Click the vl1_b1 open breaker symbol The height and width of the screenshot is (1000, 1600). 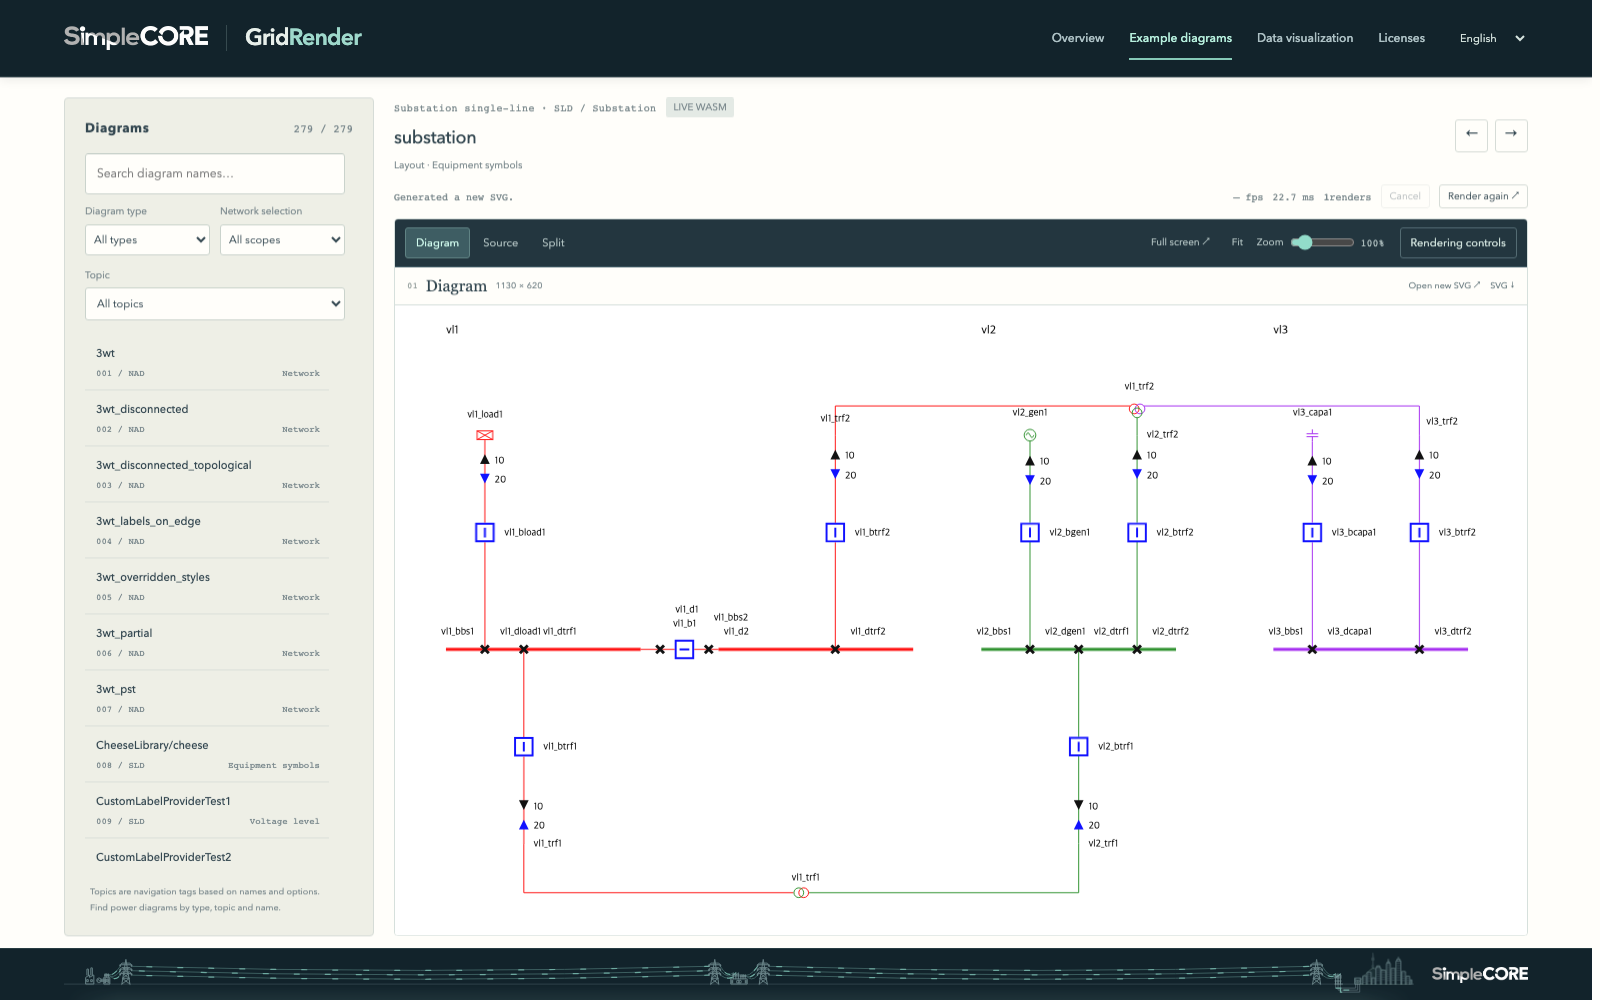[x=684, y=650]
